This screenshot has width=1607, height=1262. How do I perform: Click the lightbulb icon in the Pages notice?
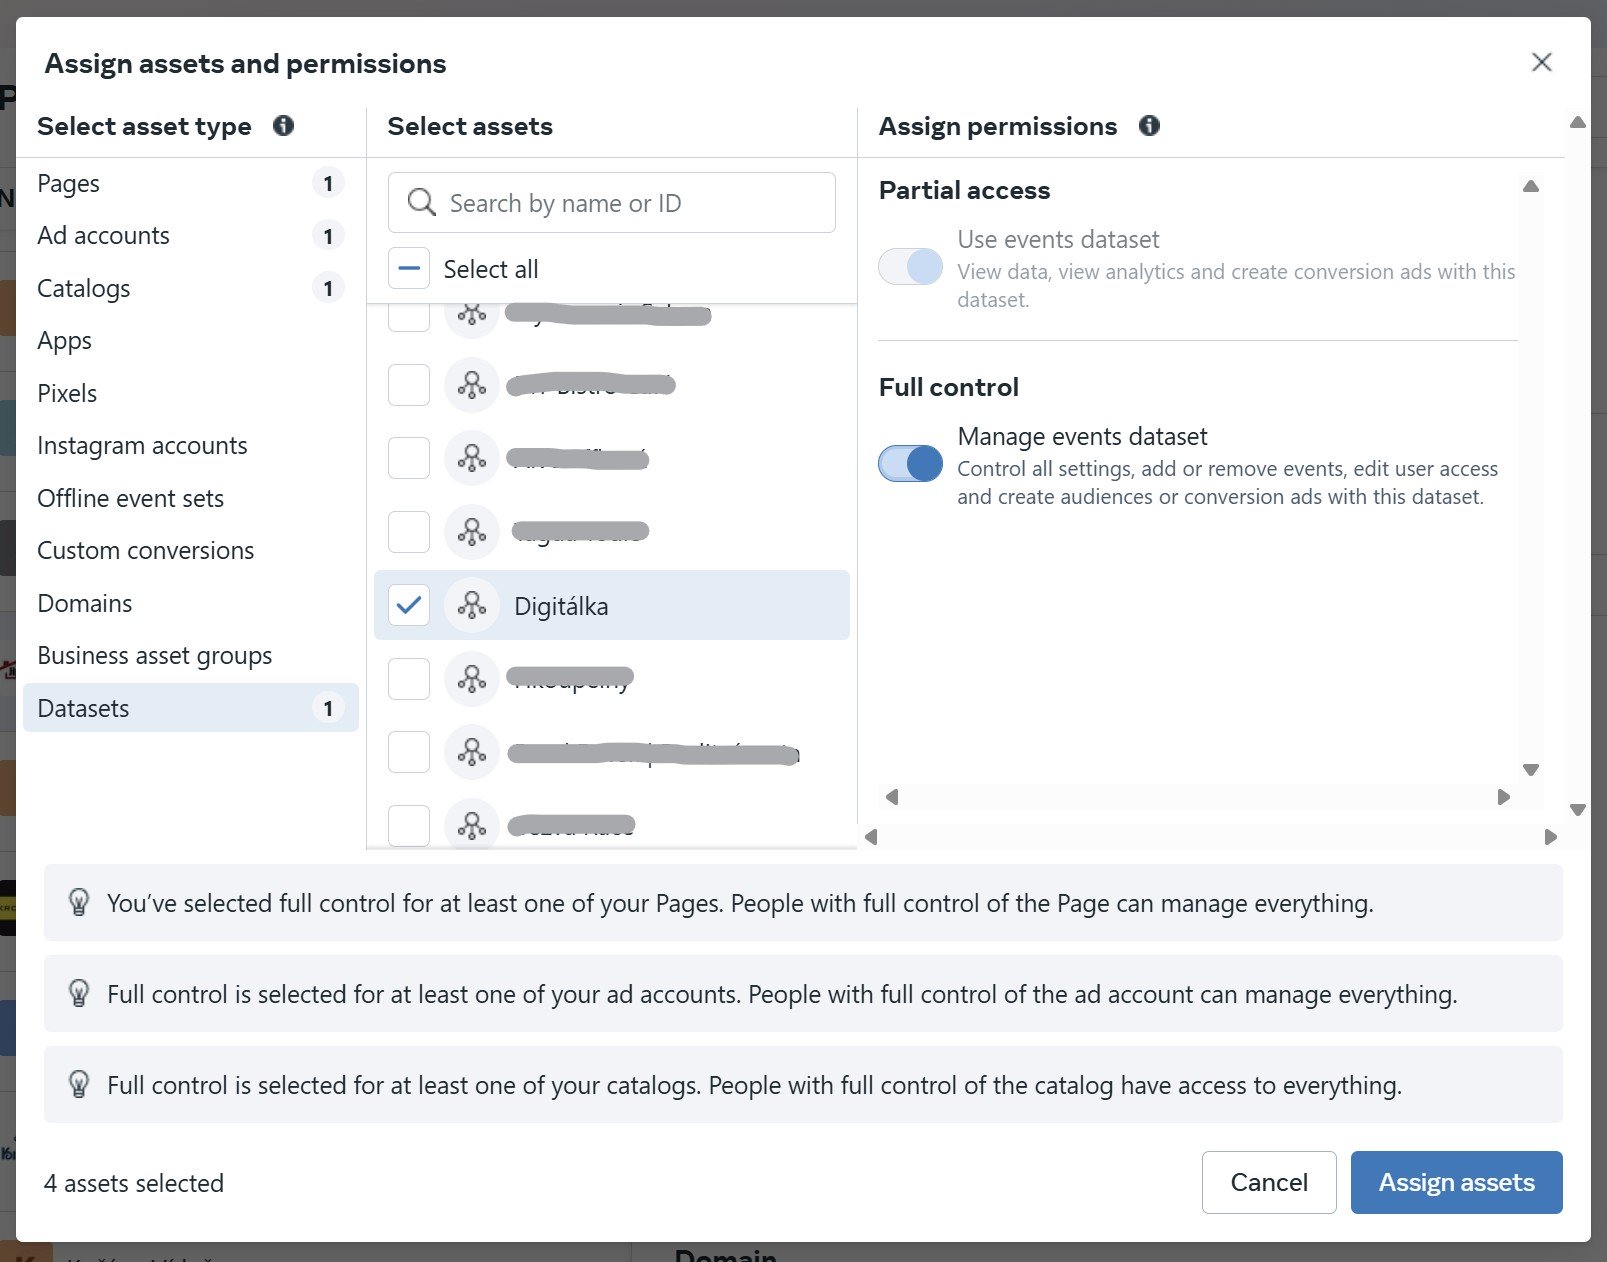(x=79, y=903)
